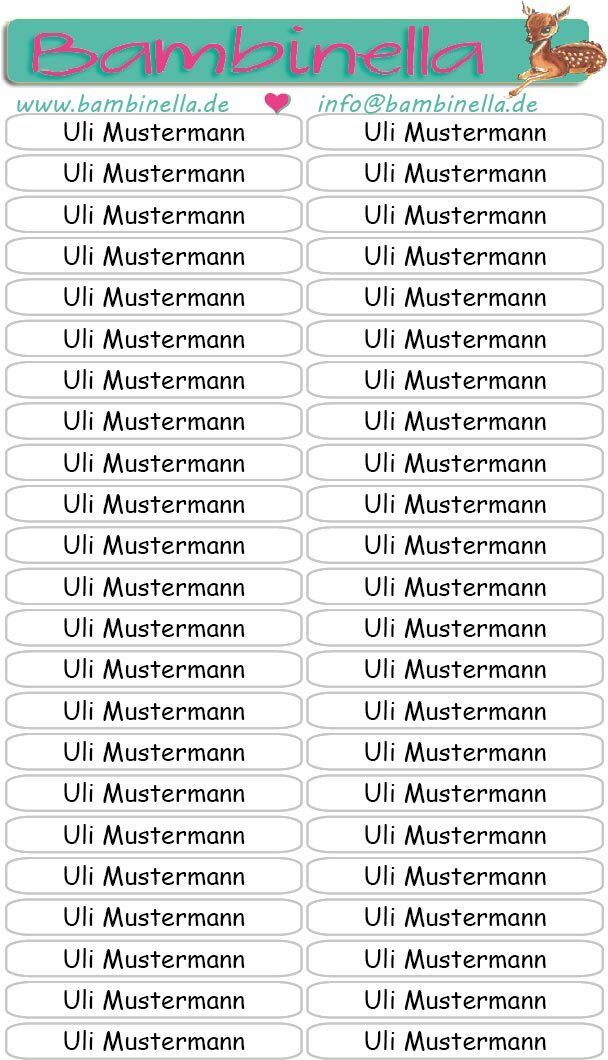Screen dimensions: 608x1060
Task: Select the top-right Uli Mustermann label
Action: (x=455, y=132)
